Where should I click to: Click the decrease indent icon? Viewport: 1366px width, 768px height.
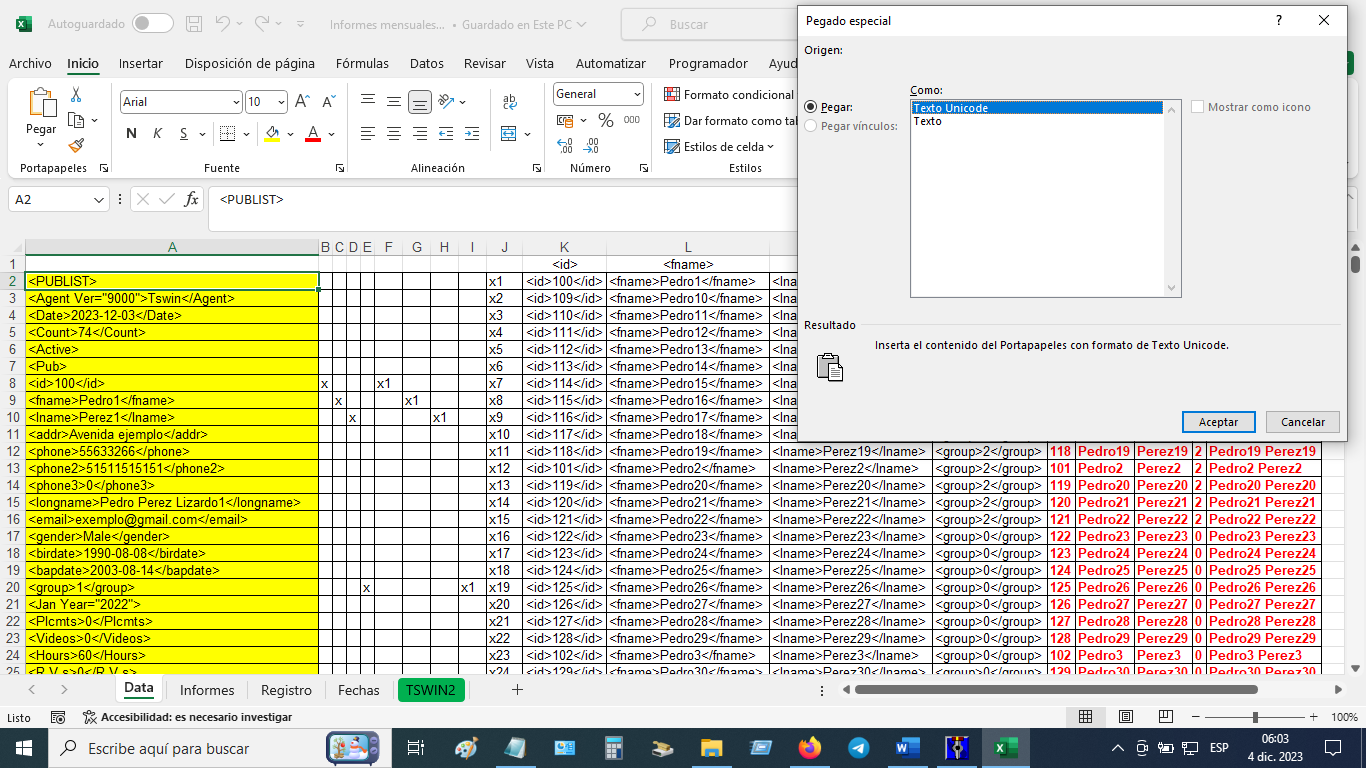tap(446, 133)
